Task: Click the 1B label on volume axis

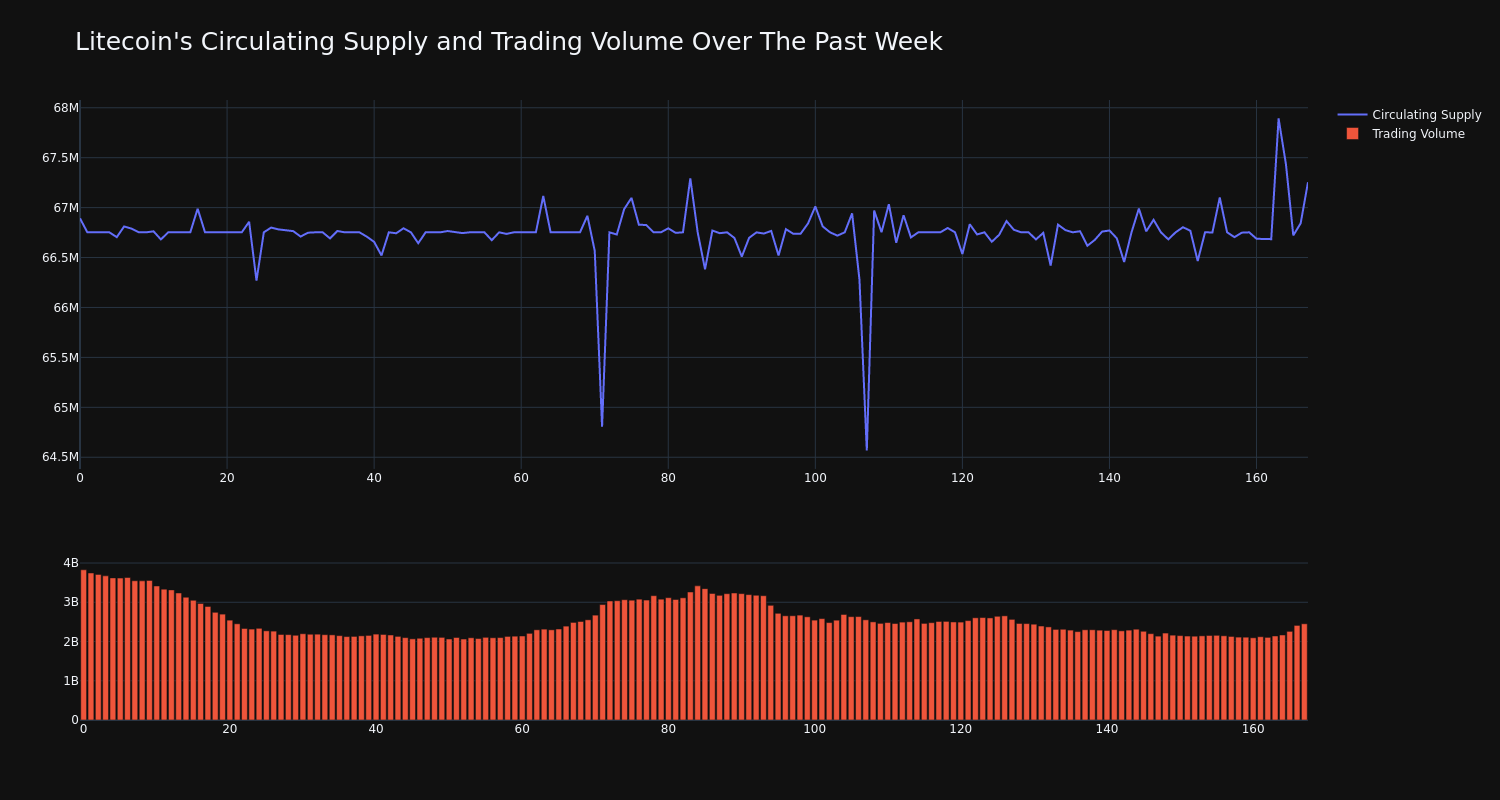Action: [x=71, y=680]
